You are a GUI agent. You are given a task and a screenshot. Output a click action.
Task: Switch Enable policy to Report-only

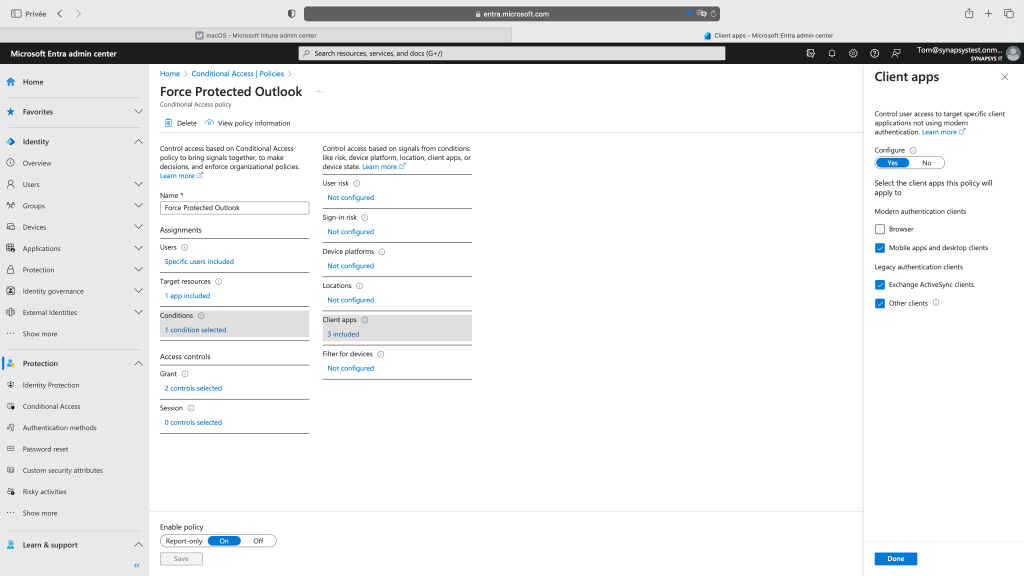[x=183, y=541]
